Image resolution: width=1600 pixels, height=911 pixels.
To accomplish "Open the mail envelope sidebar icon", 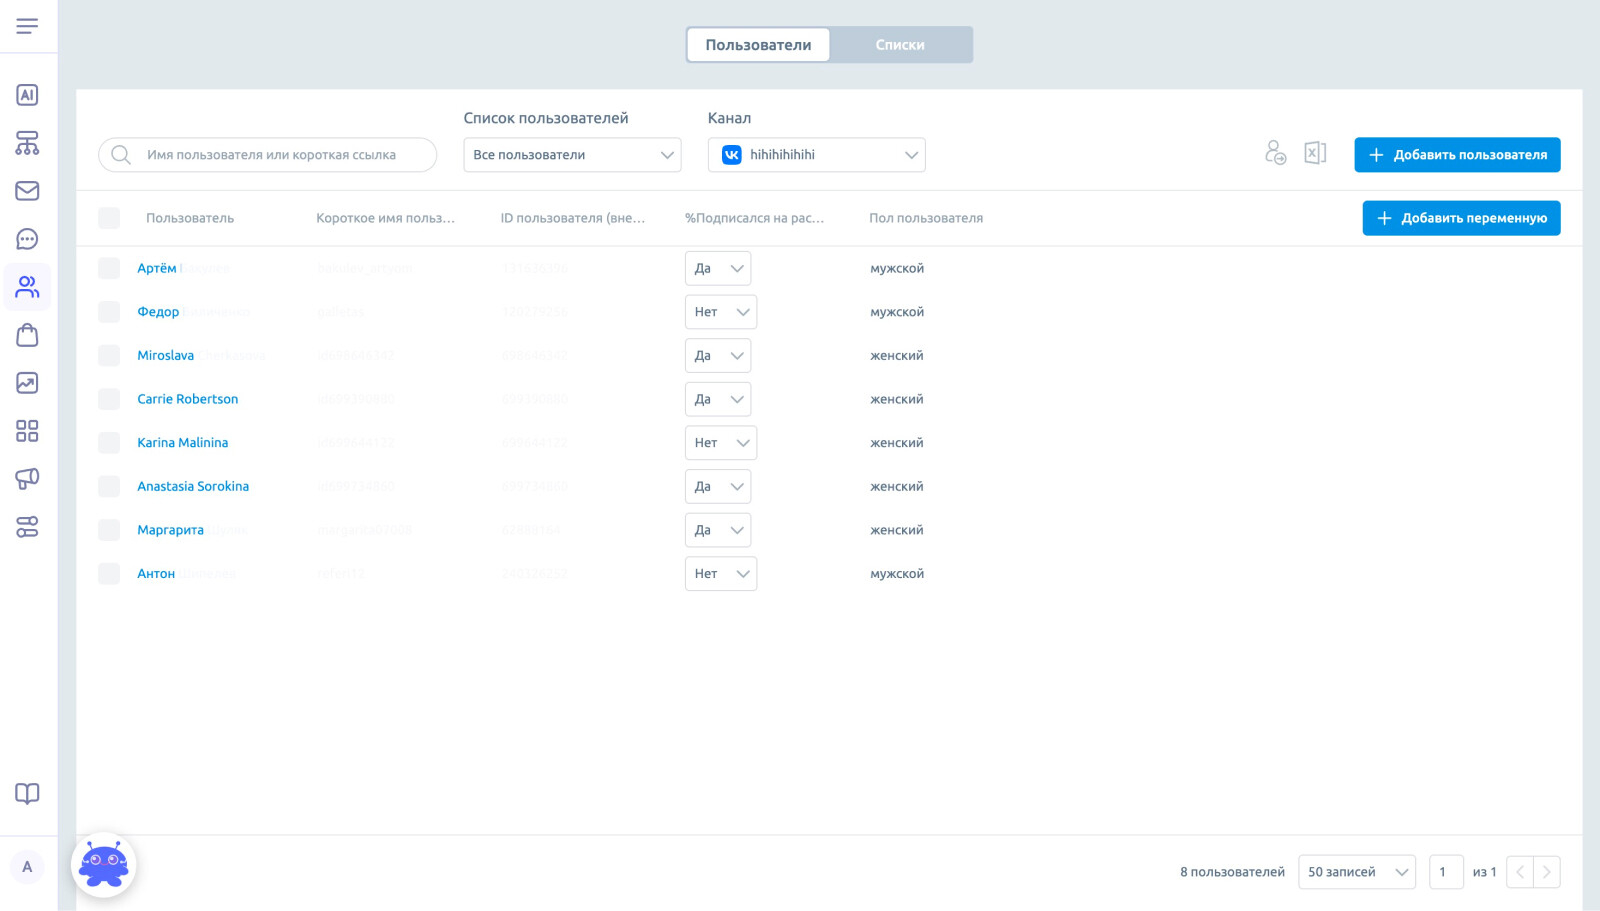I will tap(27, 191).
